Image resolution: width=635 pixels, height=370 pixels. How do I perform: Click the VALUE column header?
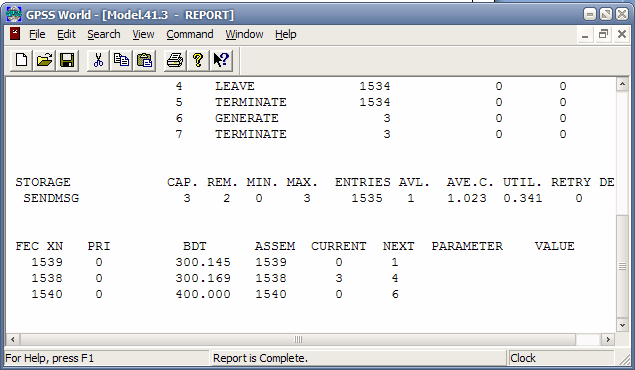pyautogui.click(x=554, y=246)
